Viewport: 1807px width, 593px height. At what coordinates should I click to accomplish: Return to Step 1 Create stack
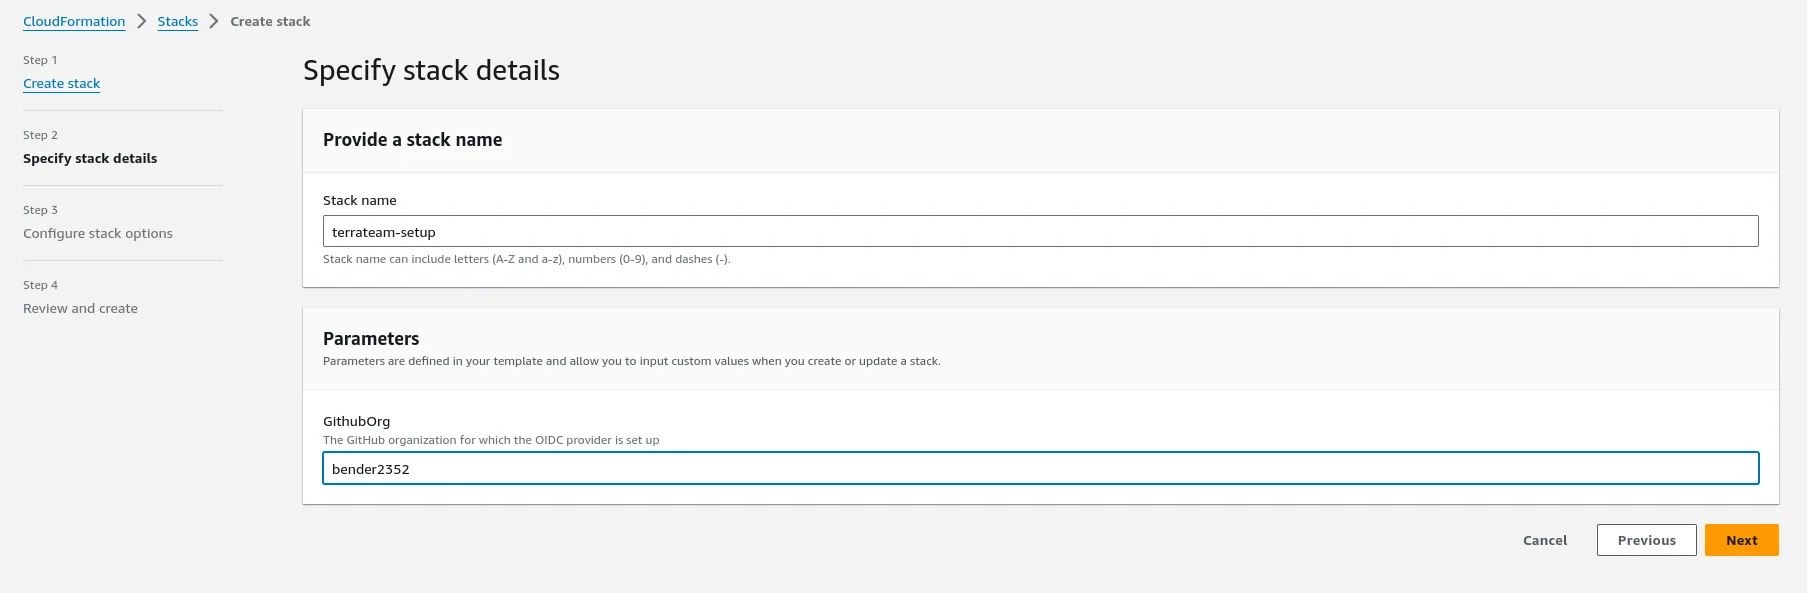click(x=61, y=84)
